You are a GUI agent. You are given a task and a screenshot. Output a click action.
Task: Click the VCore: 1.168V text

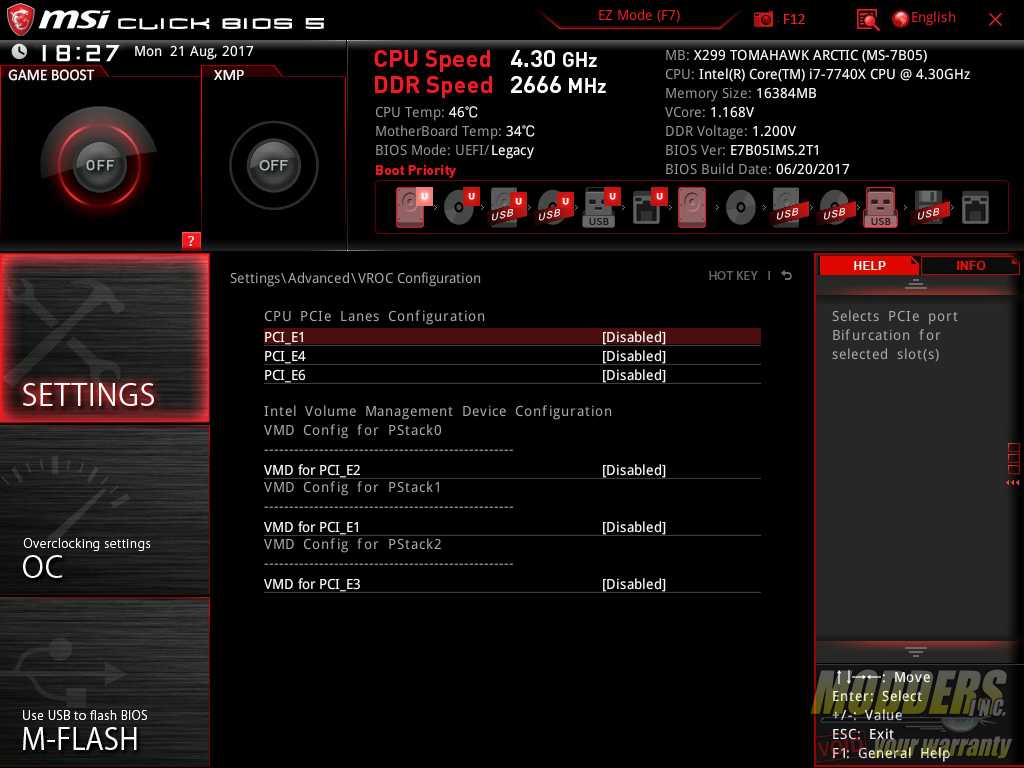click(709, 112)
